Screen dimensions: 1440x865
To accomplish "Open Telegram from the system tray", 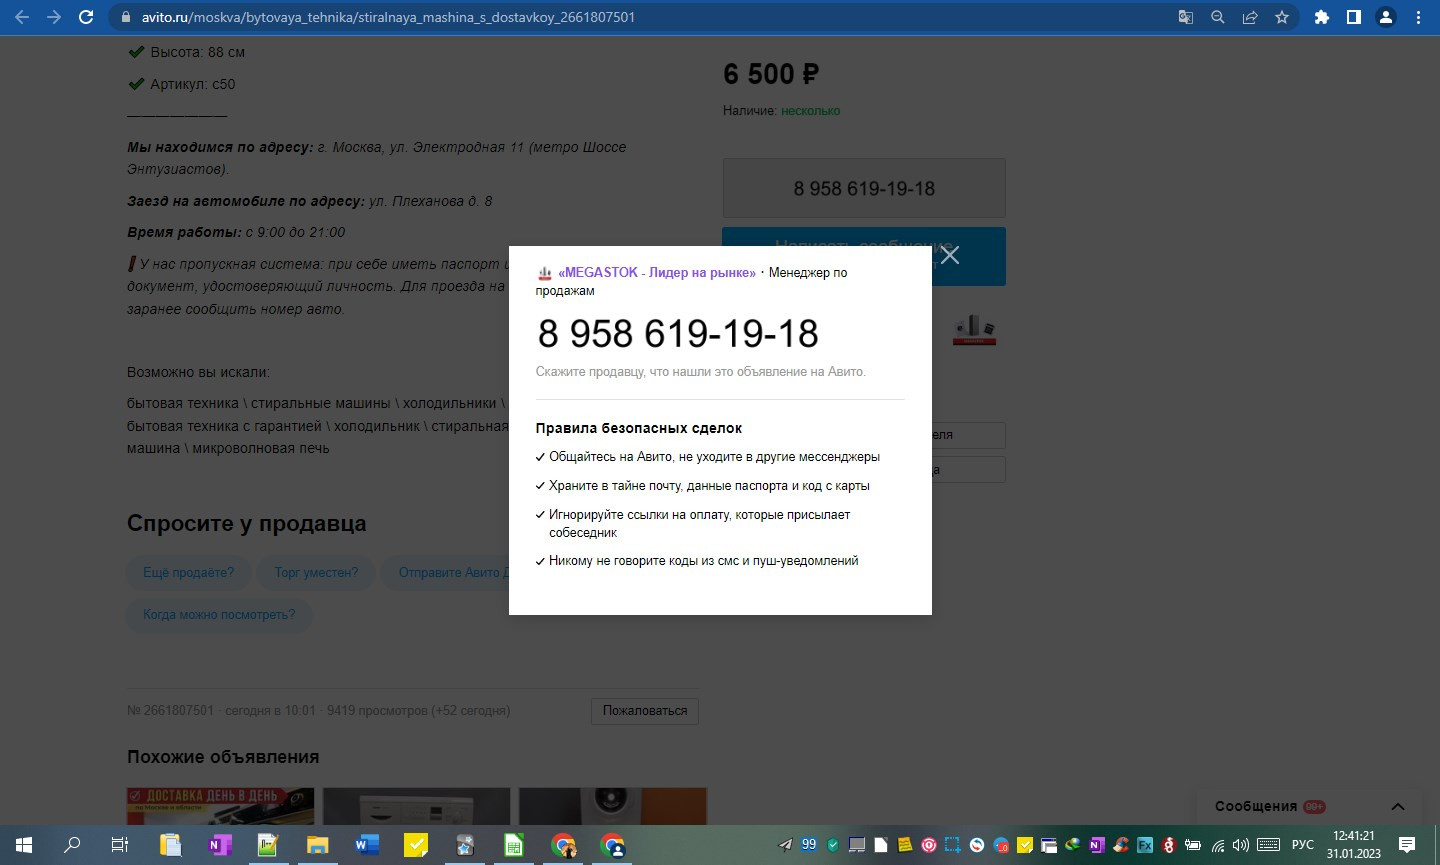I will (785, 845).
